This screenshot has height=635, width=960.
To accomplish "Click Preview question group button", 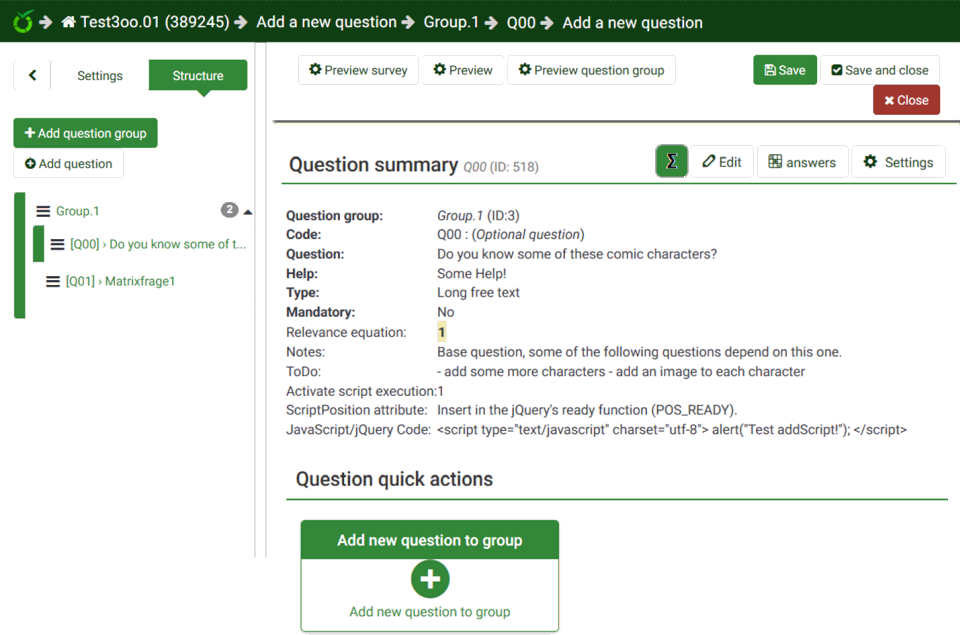I will click(x=591, y=70).
